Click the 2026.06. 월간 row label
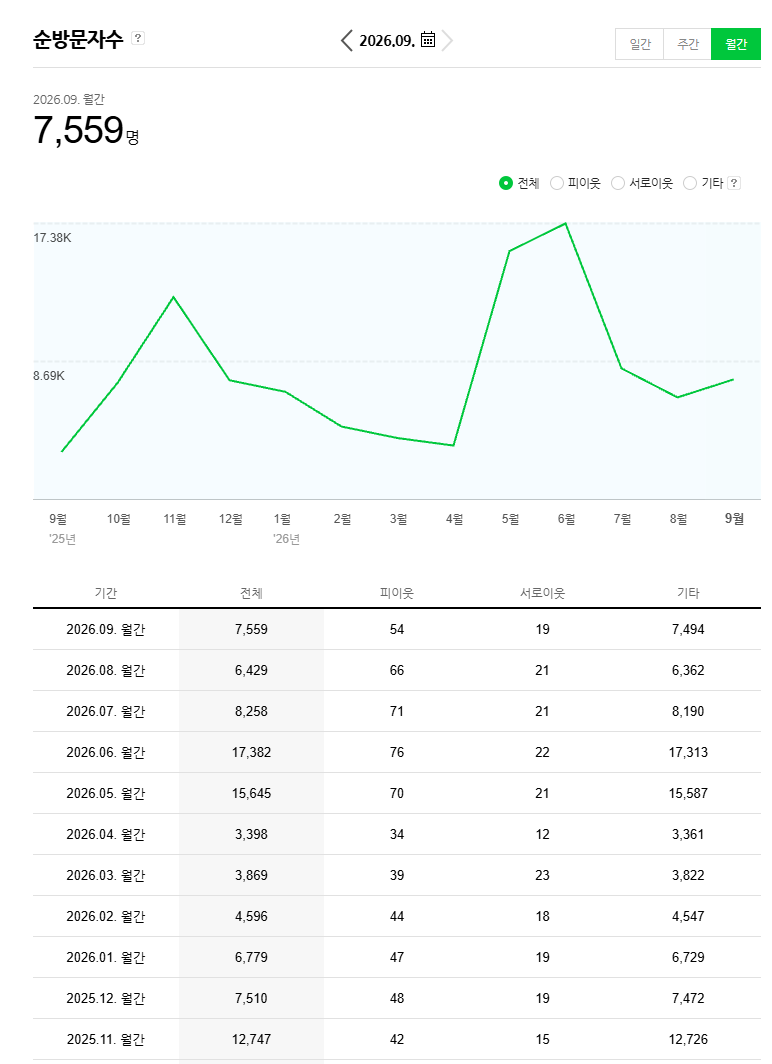772x1064 pixels. coord(106,753)
